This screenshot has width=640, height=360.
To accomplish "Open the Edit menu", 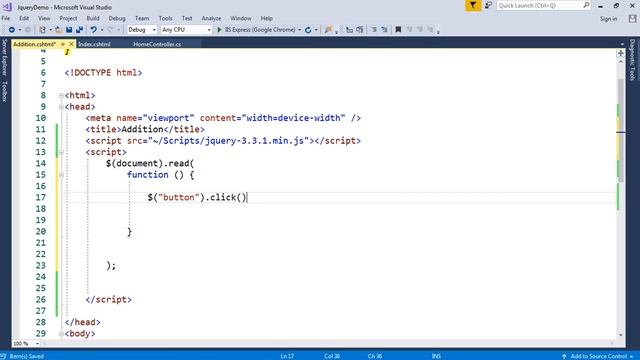I will tap(24, 18).
